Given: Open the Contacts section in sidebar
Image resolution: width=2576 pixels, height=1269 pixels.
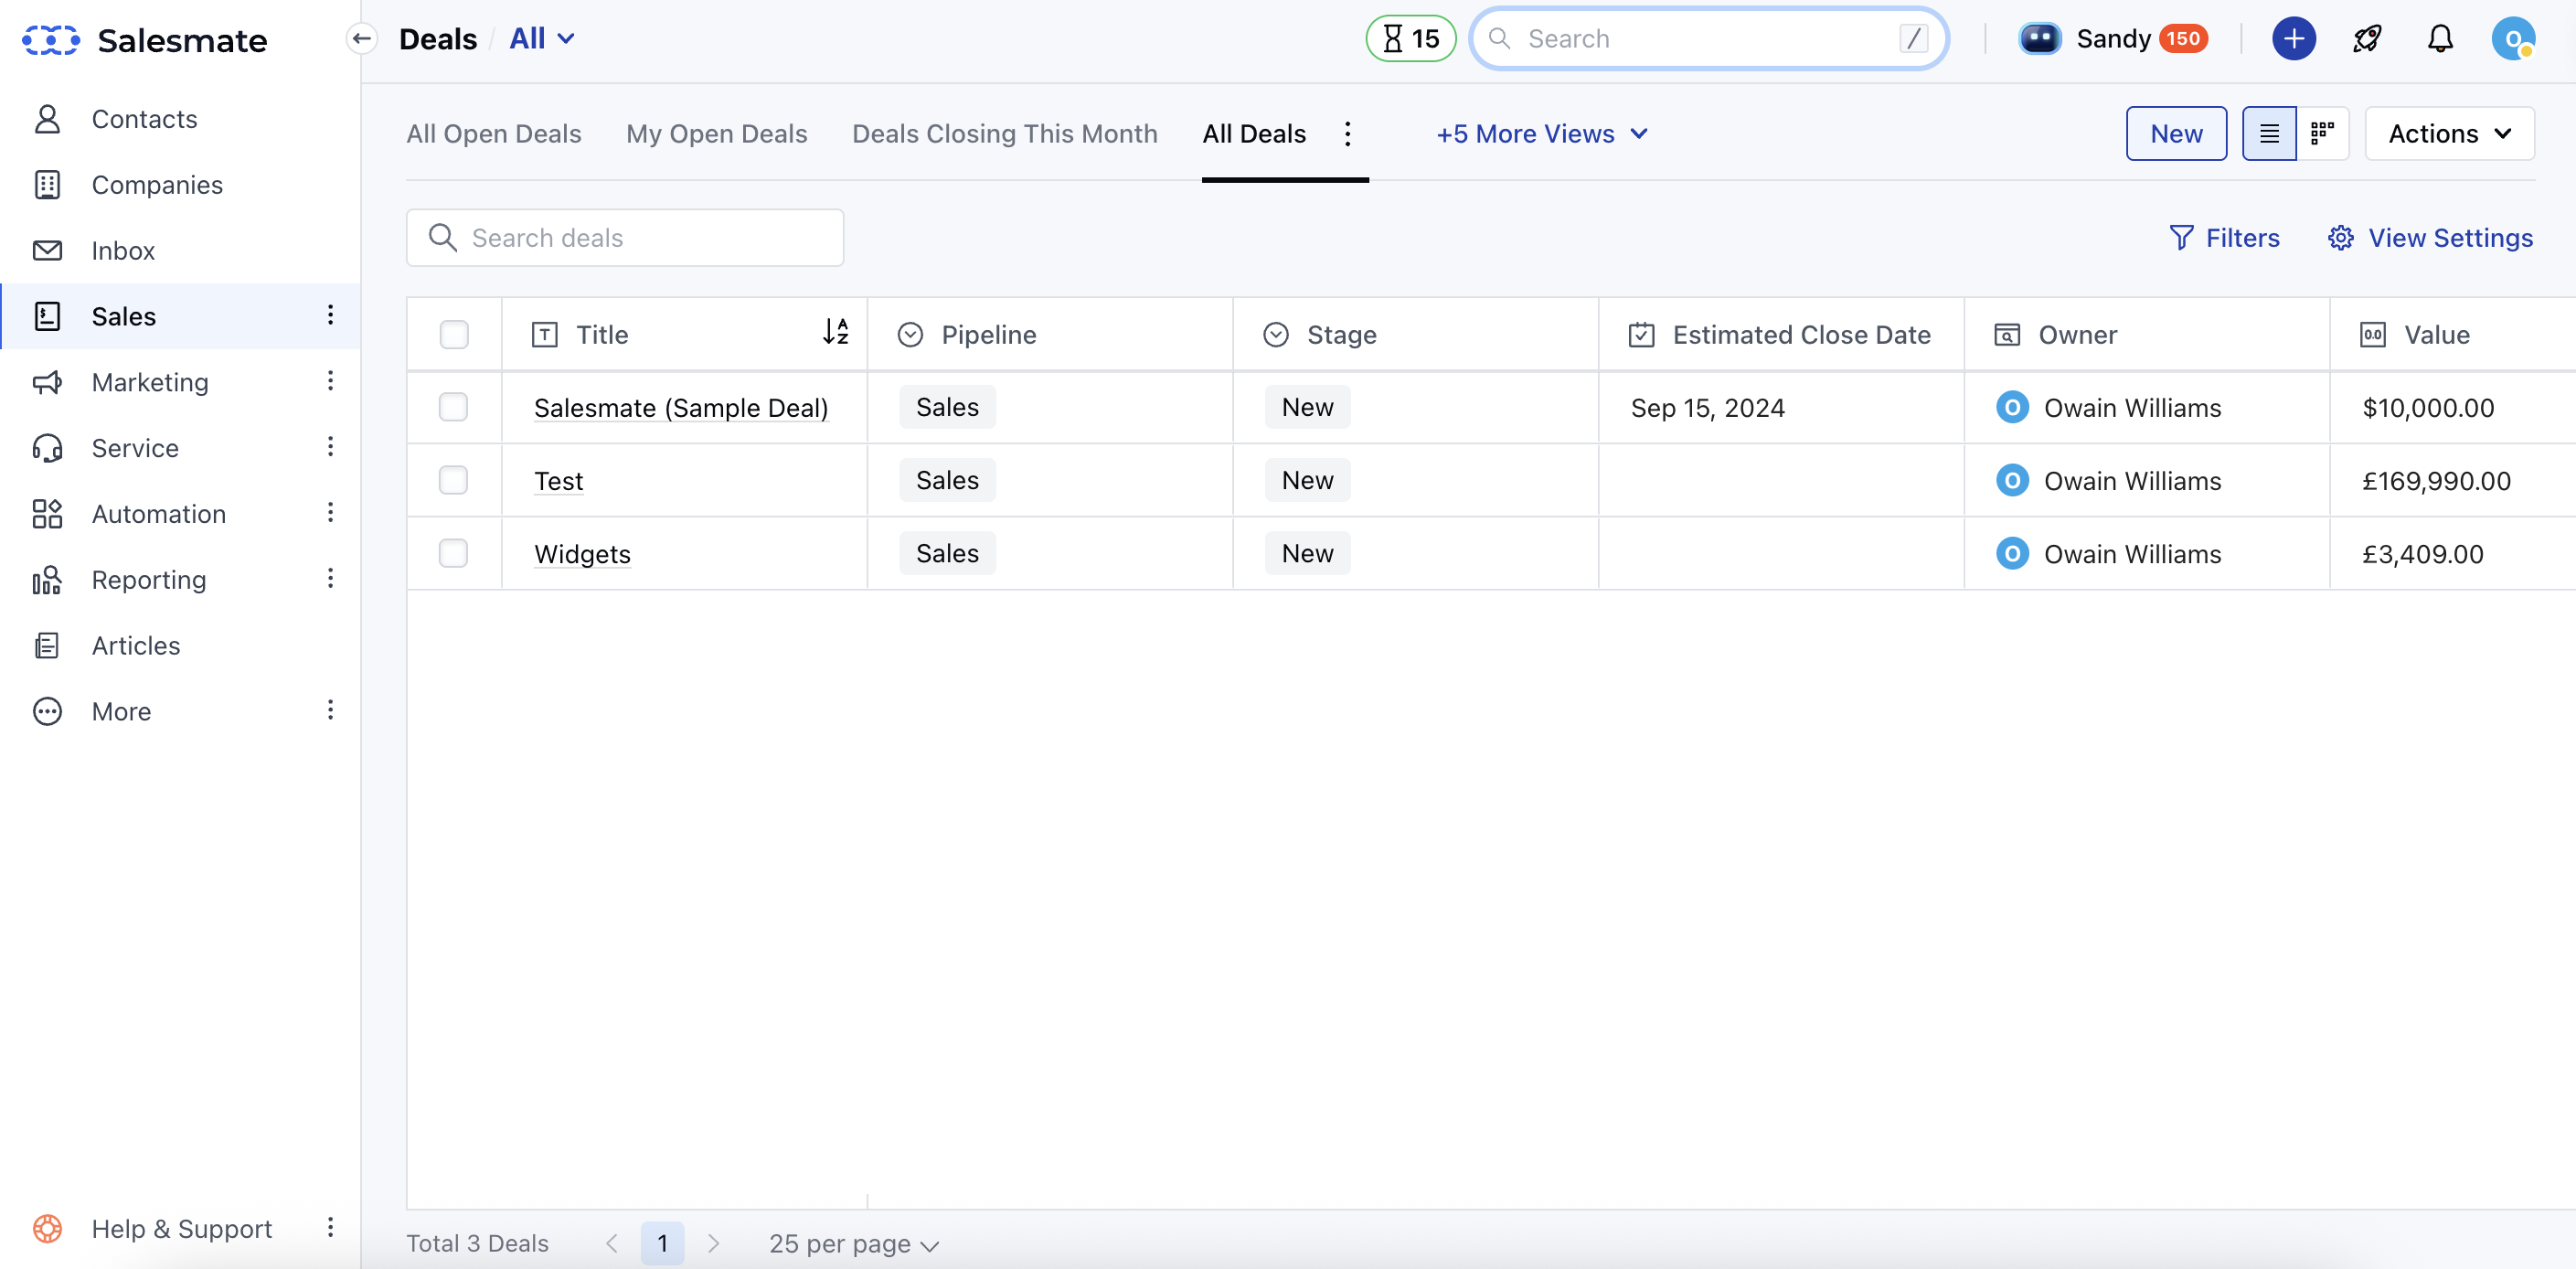Looking at the screenshot, I should (x=144, y=119).
